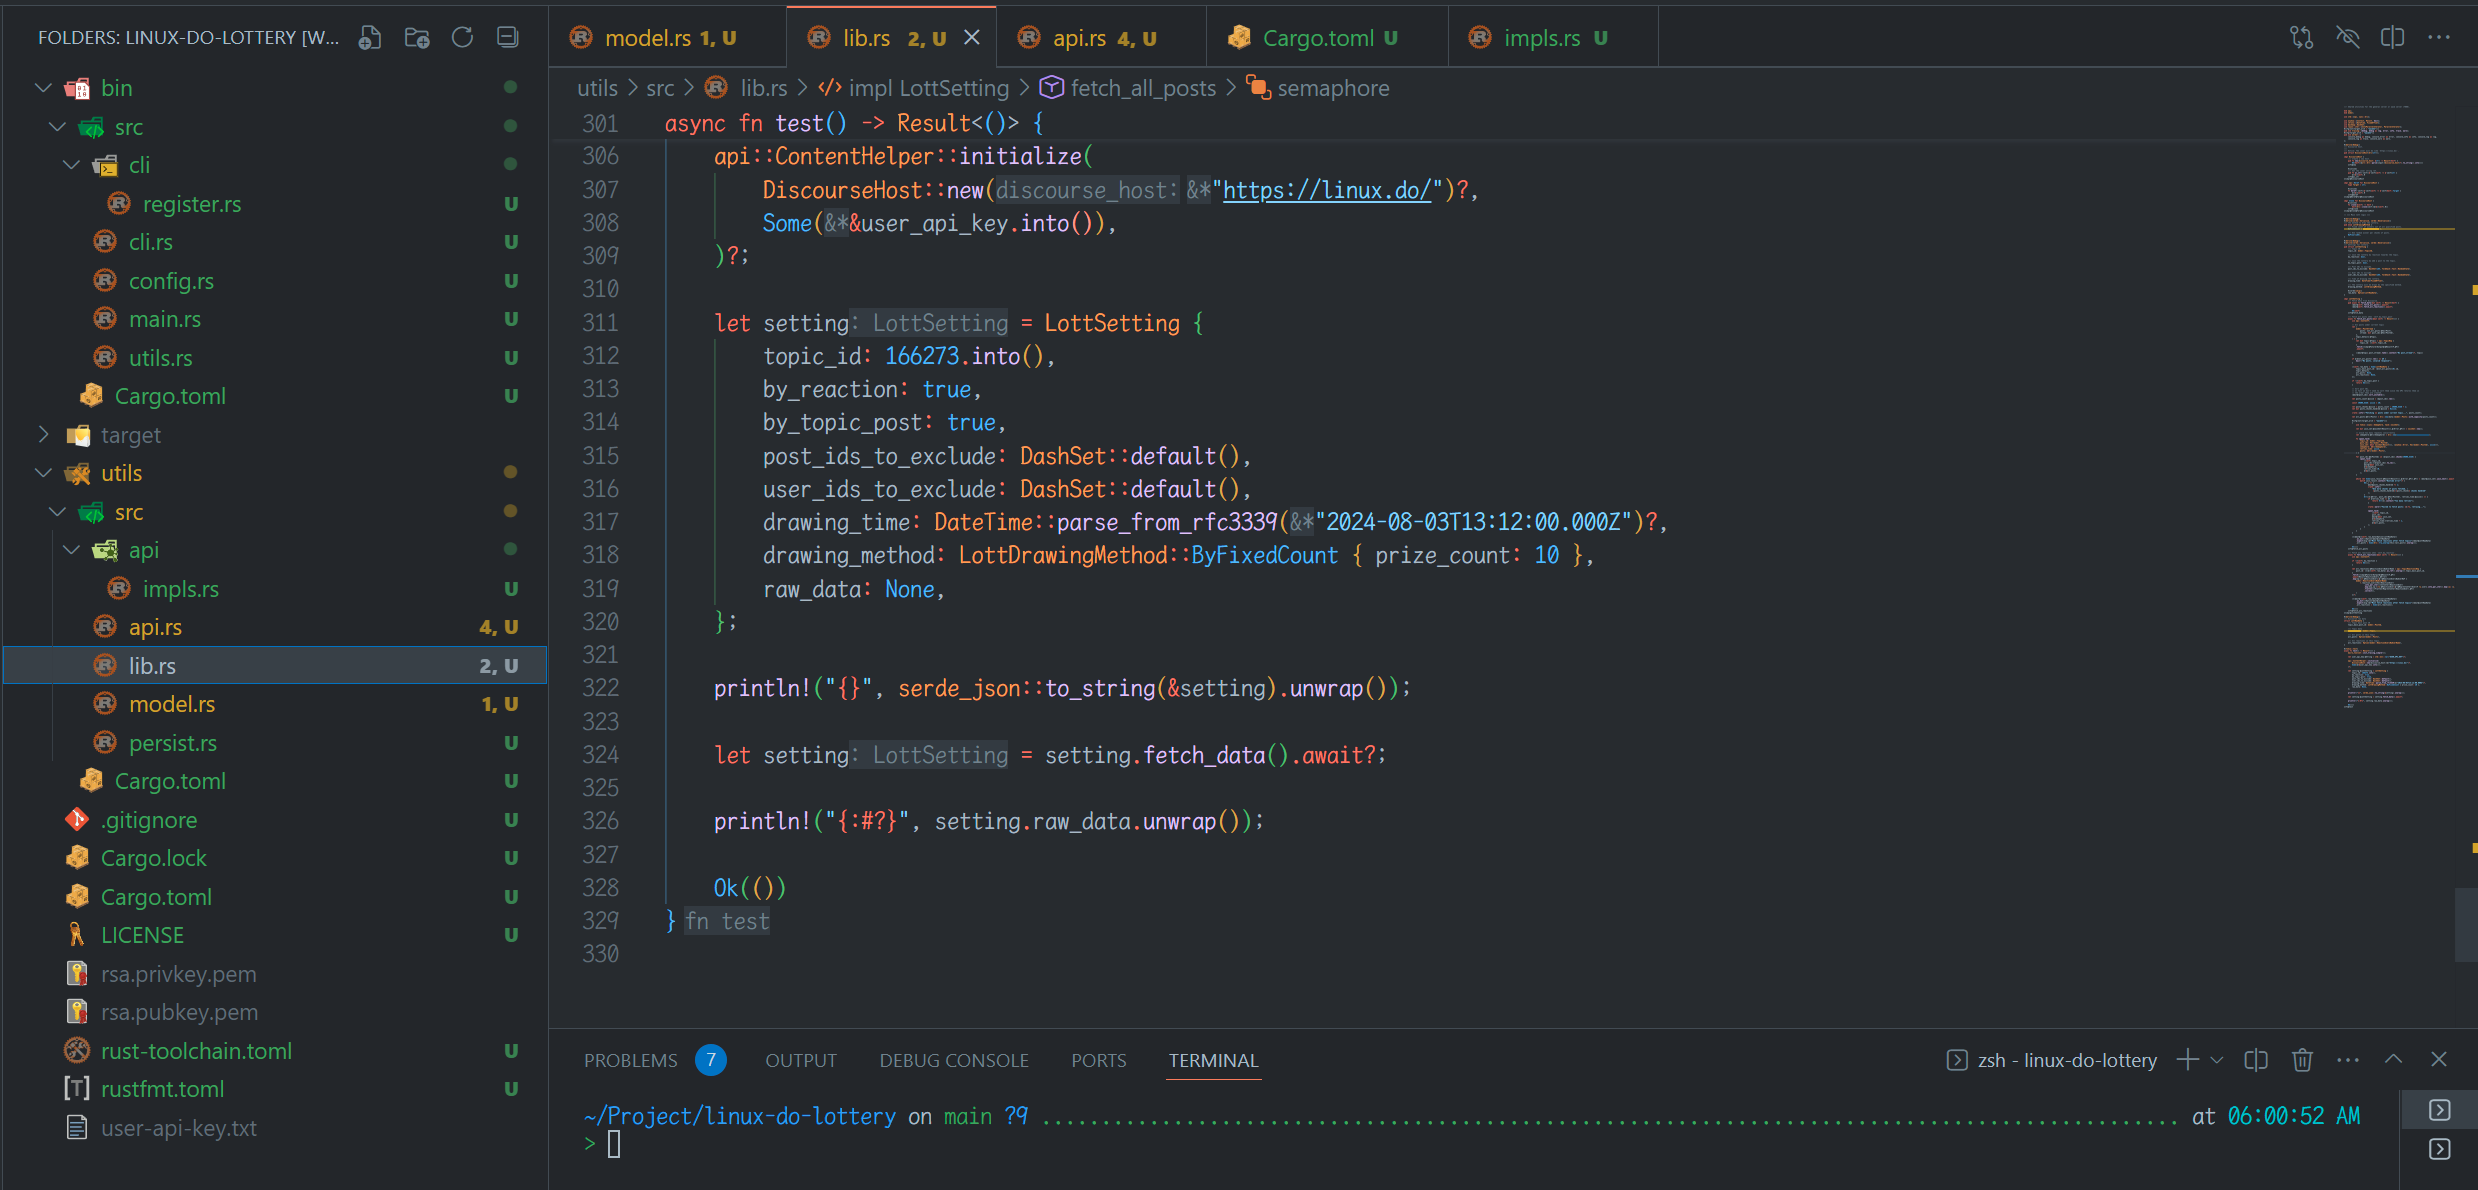This screenshot has height=1190, width=2478.
Task: Select the Terminal panel tab
Action: [x=1213, y=1060]
